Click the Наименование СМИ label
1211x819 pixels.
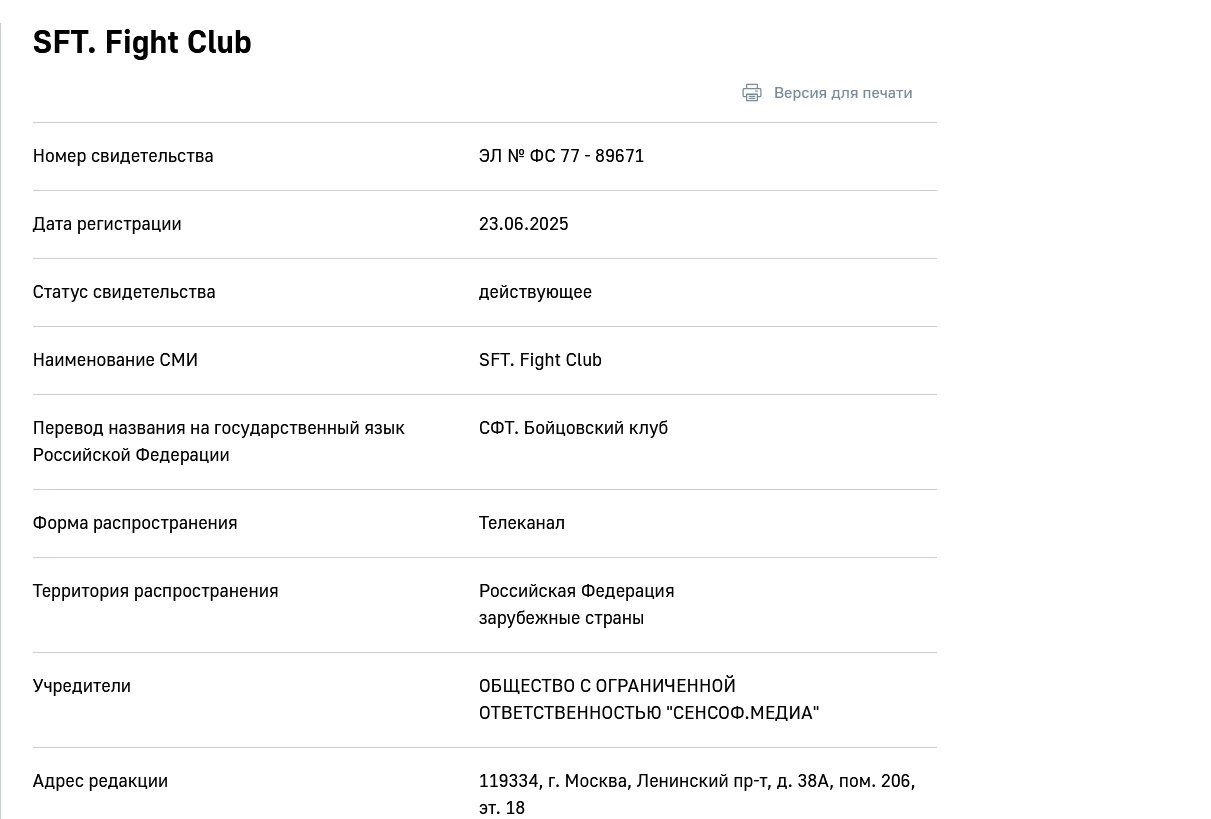point(115,360)
